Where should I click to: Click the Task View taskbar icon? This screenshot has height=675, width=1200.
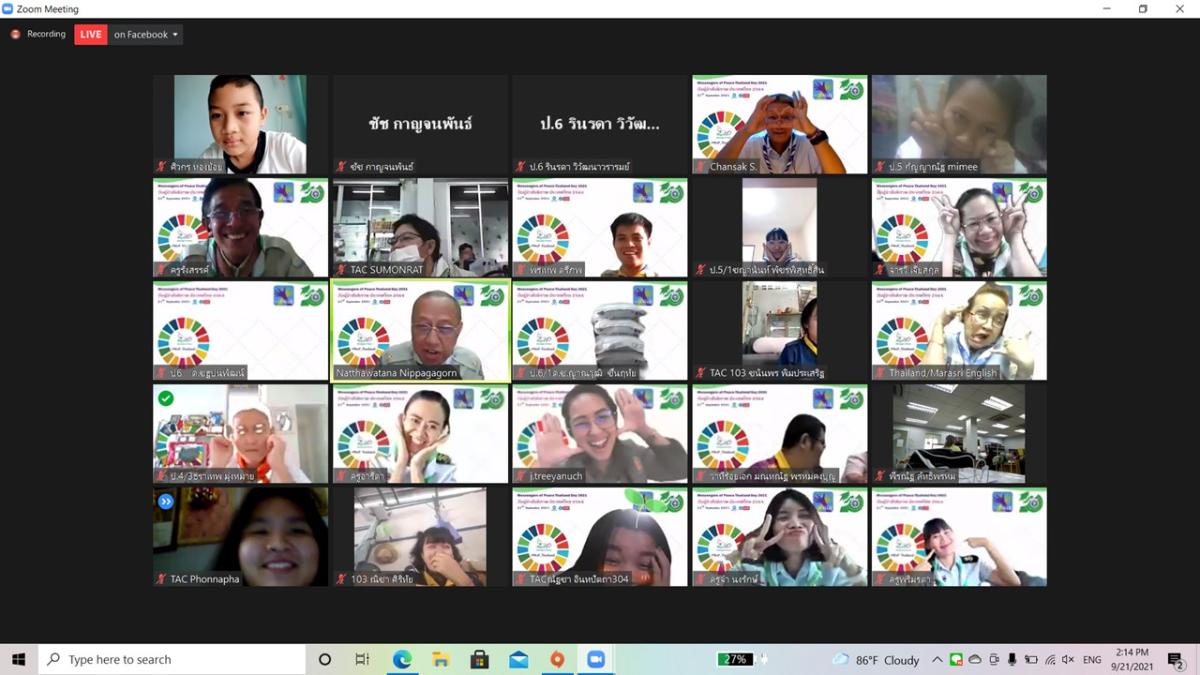[x=362, y=659]
